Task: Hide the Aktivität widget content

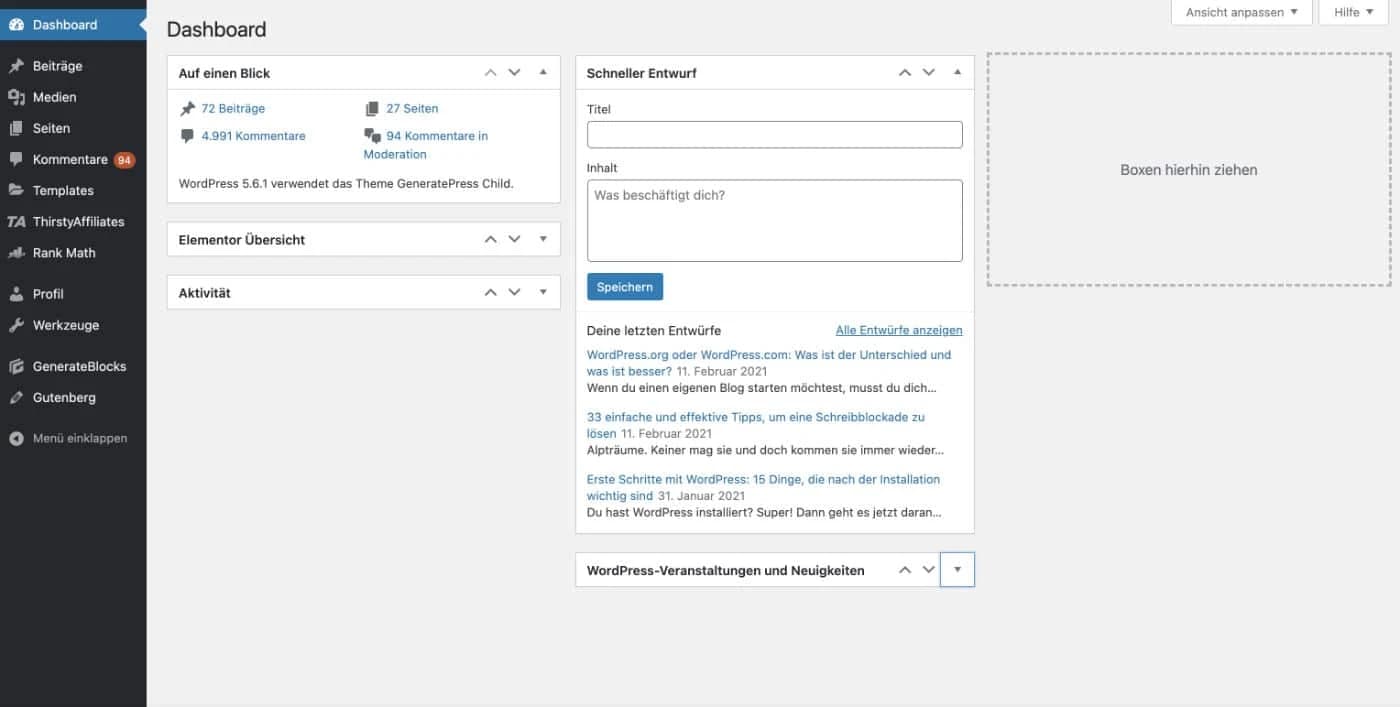Action: click(x=543, y=292)
